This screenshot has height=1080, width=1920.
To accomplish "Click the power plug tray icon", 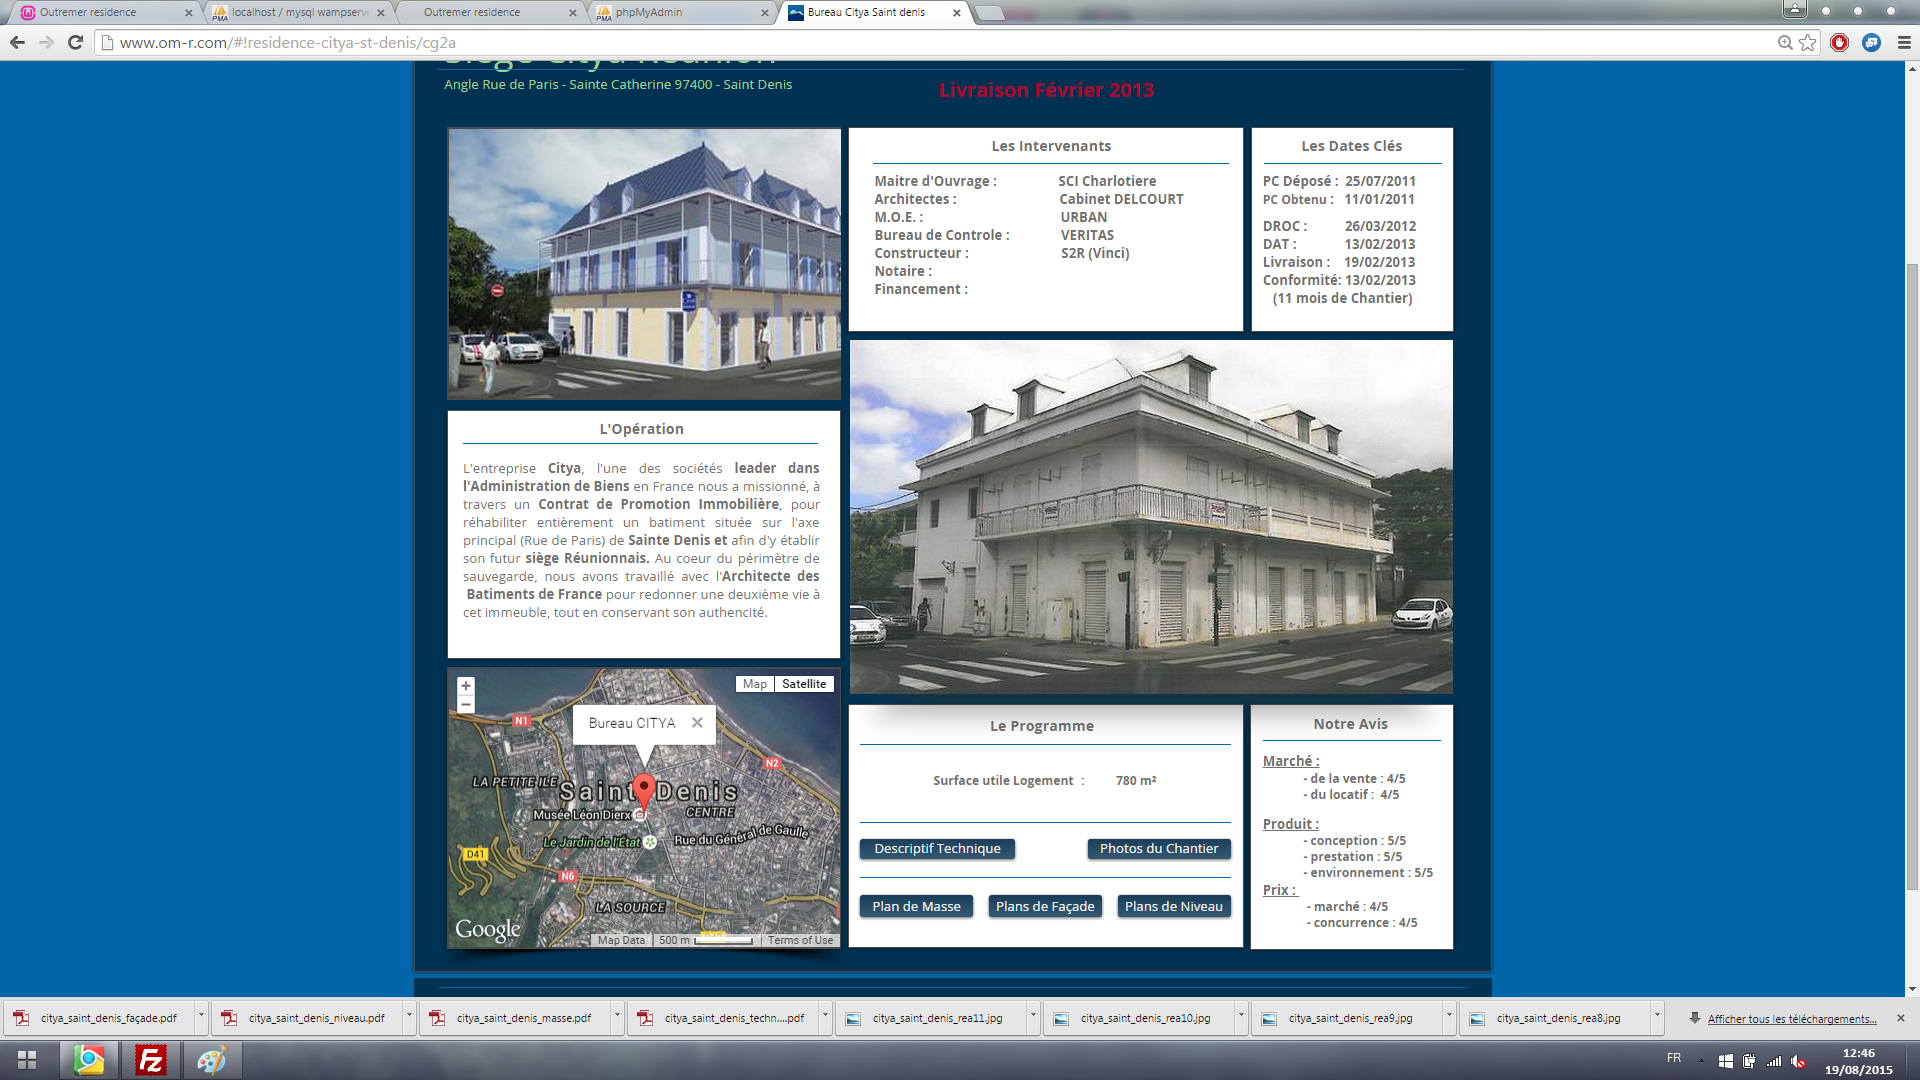I will pyautogui.click(x=1749, y=1061).
